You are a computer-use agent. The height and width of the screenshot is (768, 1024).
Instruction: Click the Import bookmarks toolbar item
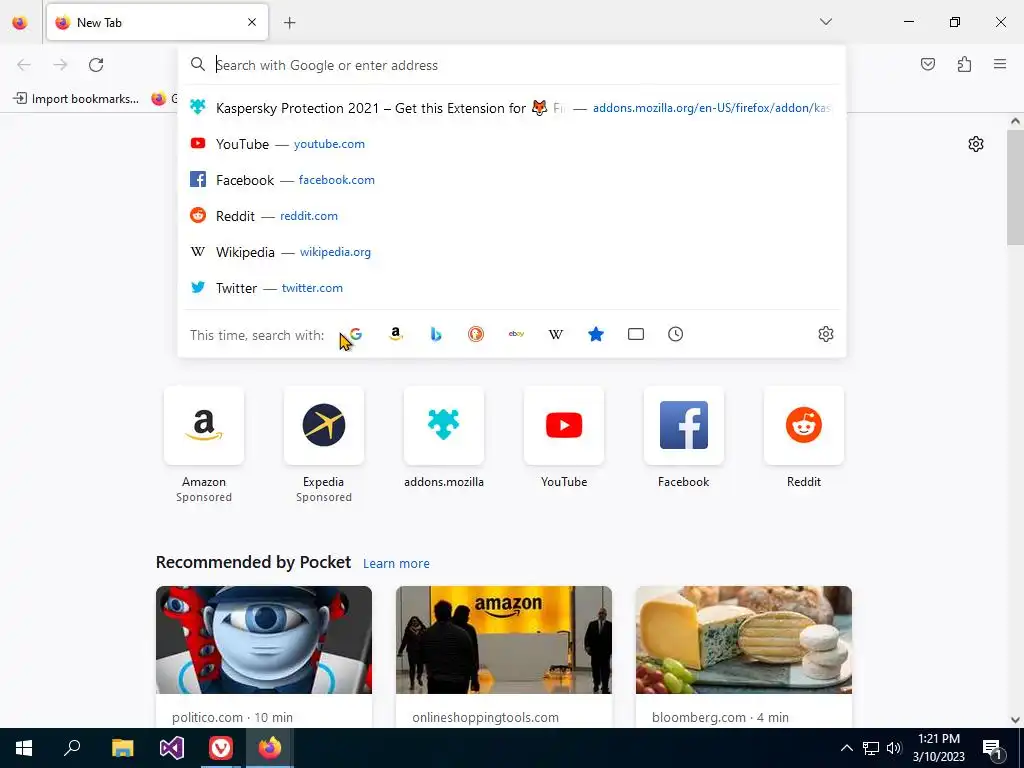(76, 99)
